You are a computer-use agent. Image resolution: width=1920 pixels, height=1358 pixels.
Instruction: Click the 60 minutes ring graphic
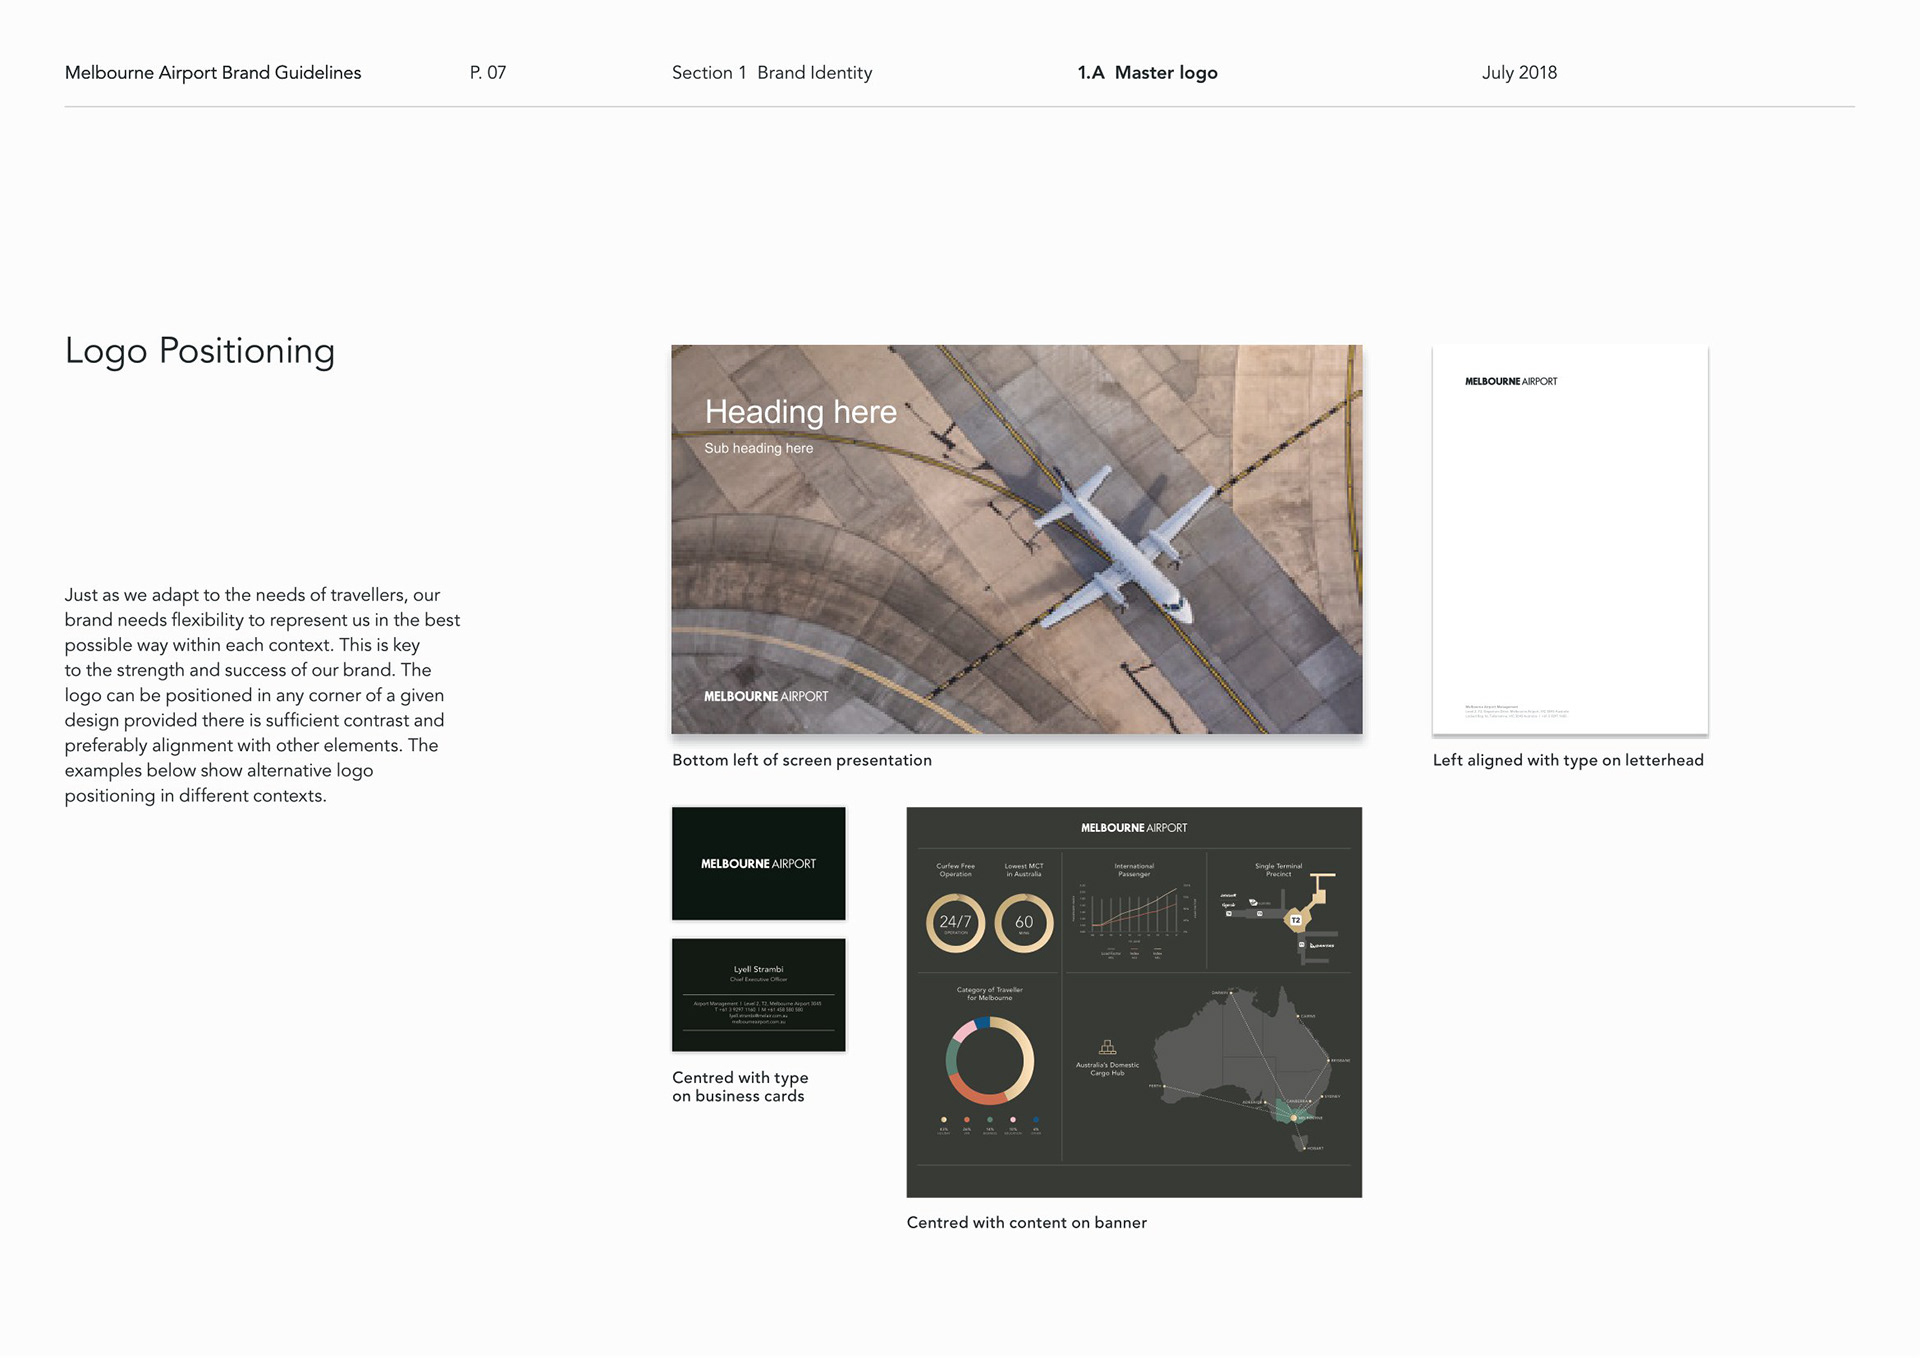(1024, 922)
